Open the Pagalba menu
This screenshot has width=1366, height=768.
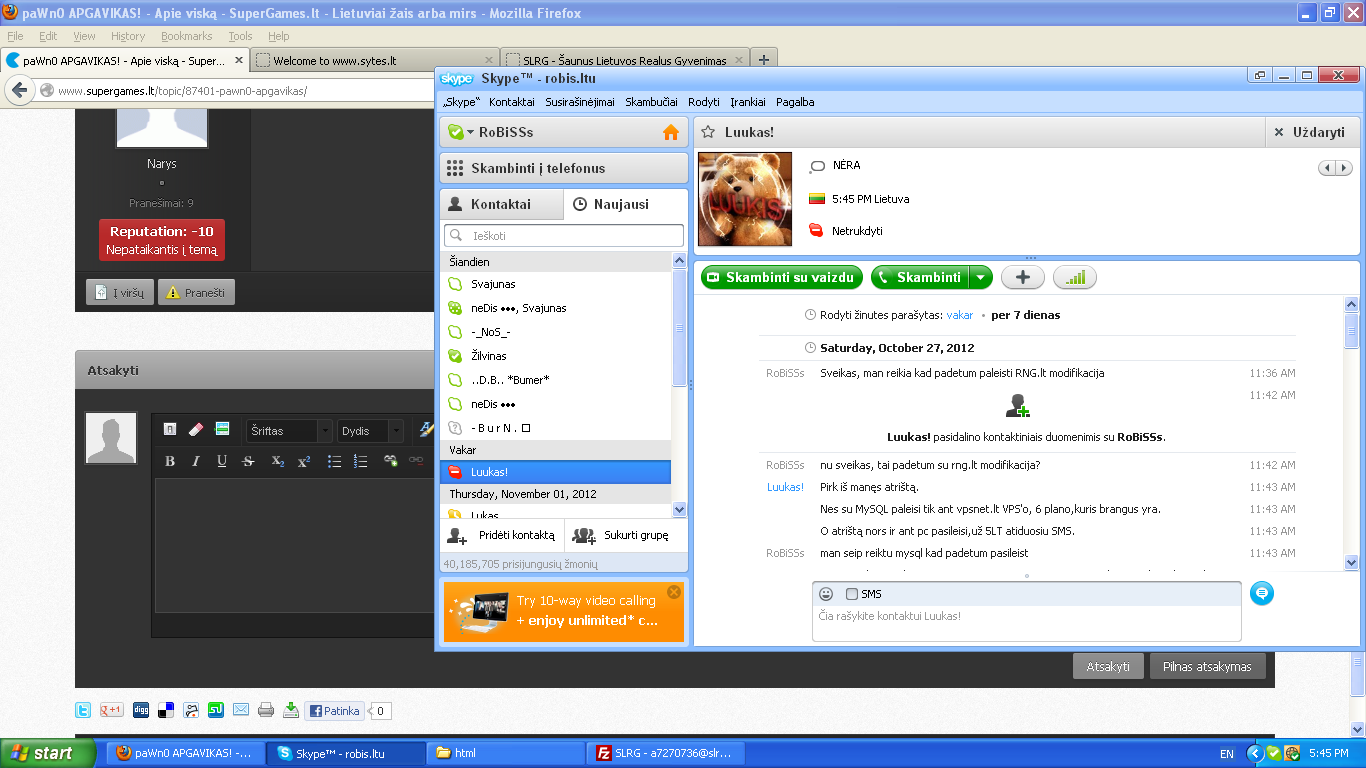point(795,102)
